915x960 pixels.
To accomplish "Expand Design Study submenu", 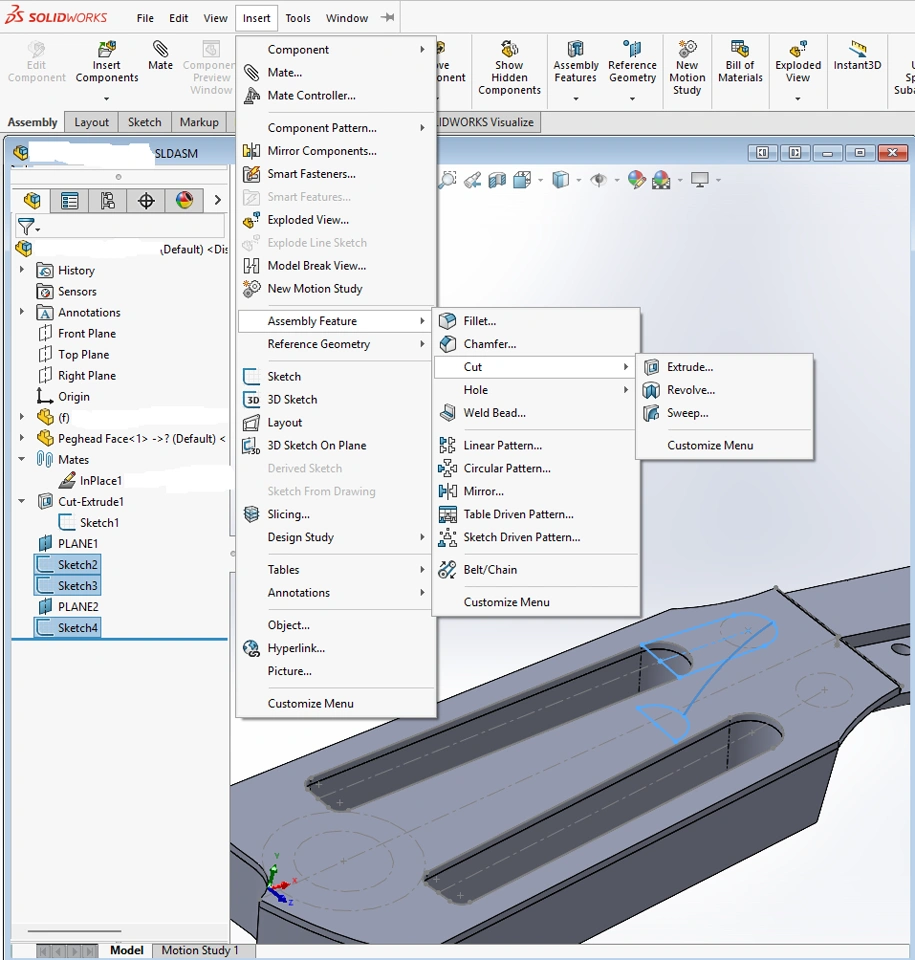I will 336,537.
